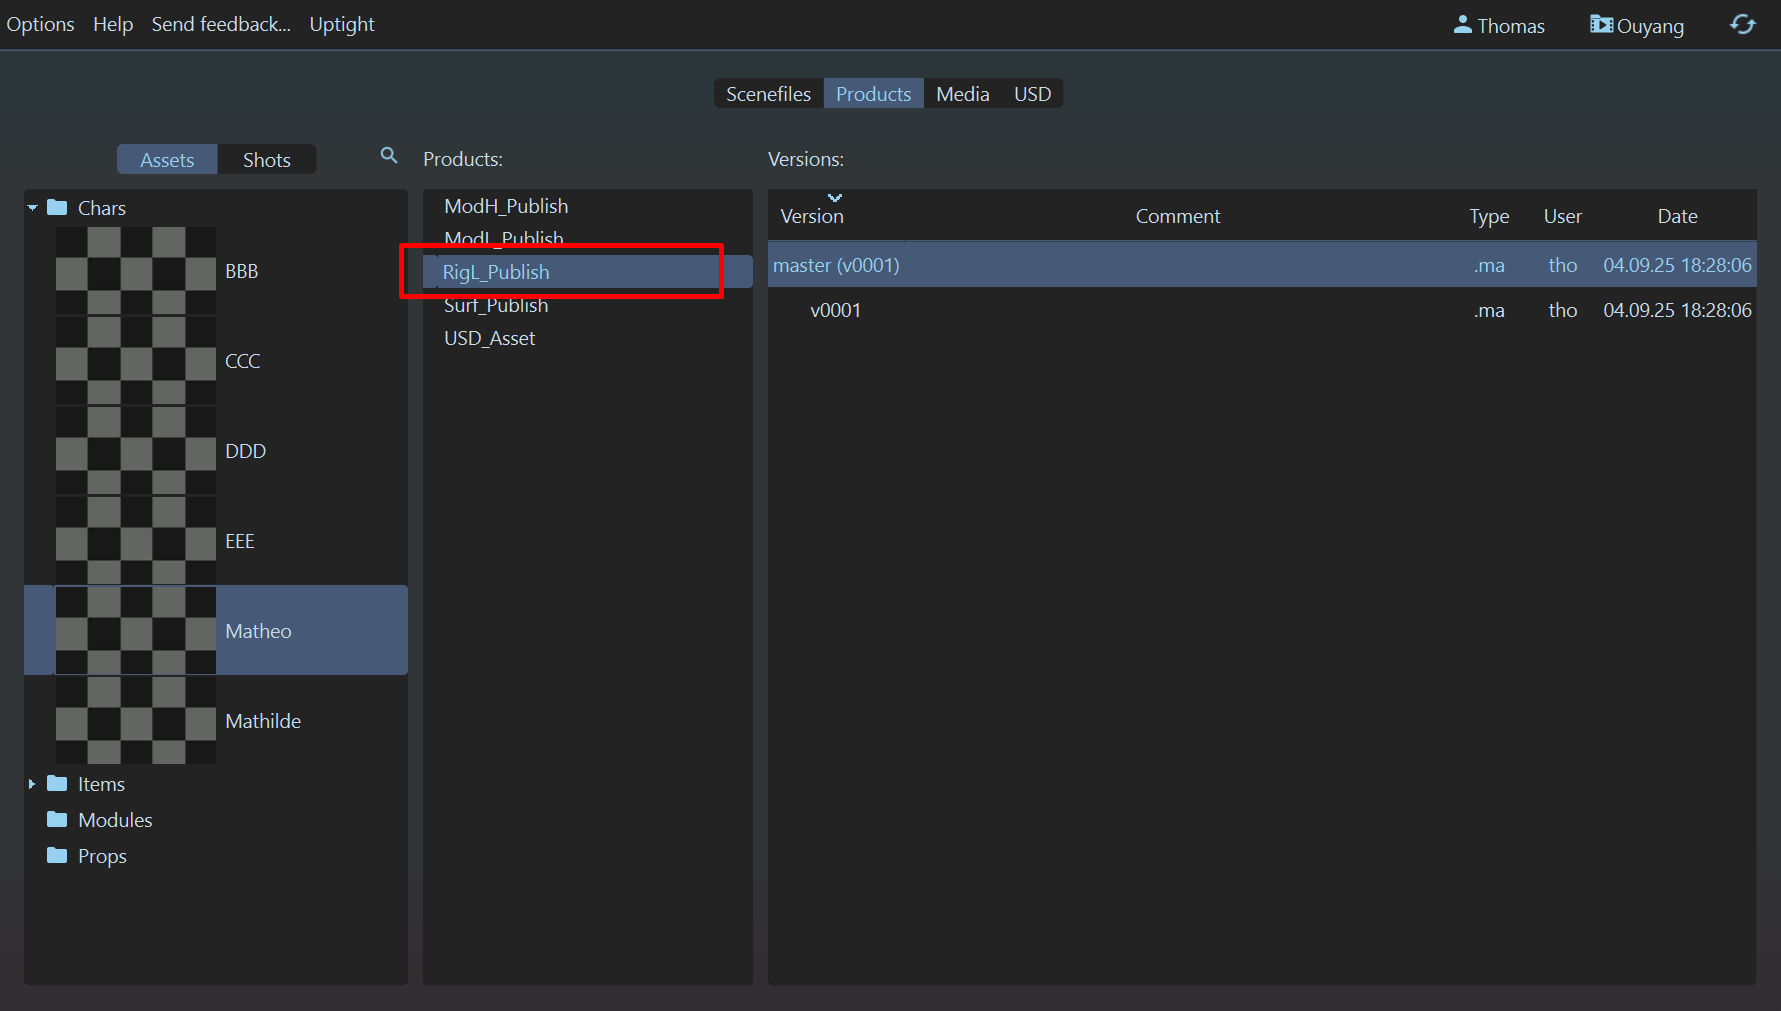Select the v0001 version row
The width and height of the screenshot is (1781, 1011).
pos(835,310)
